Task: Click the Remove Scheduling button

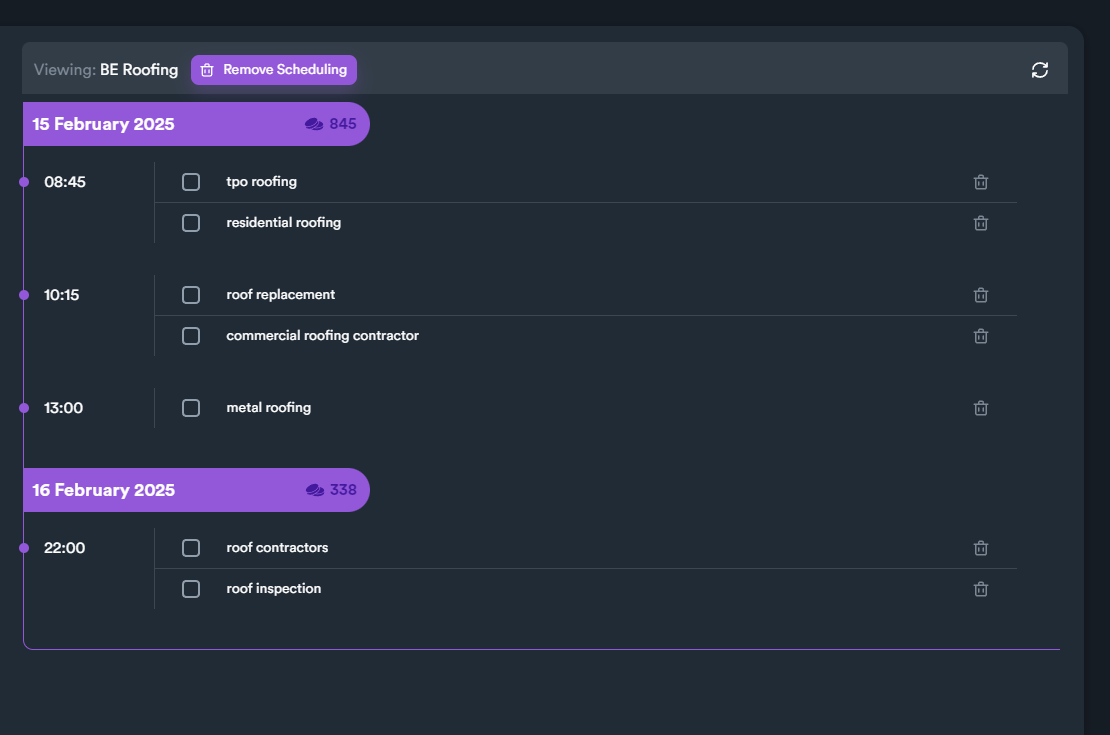Action: [274, 70]
